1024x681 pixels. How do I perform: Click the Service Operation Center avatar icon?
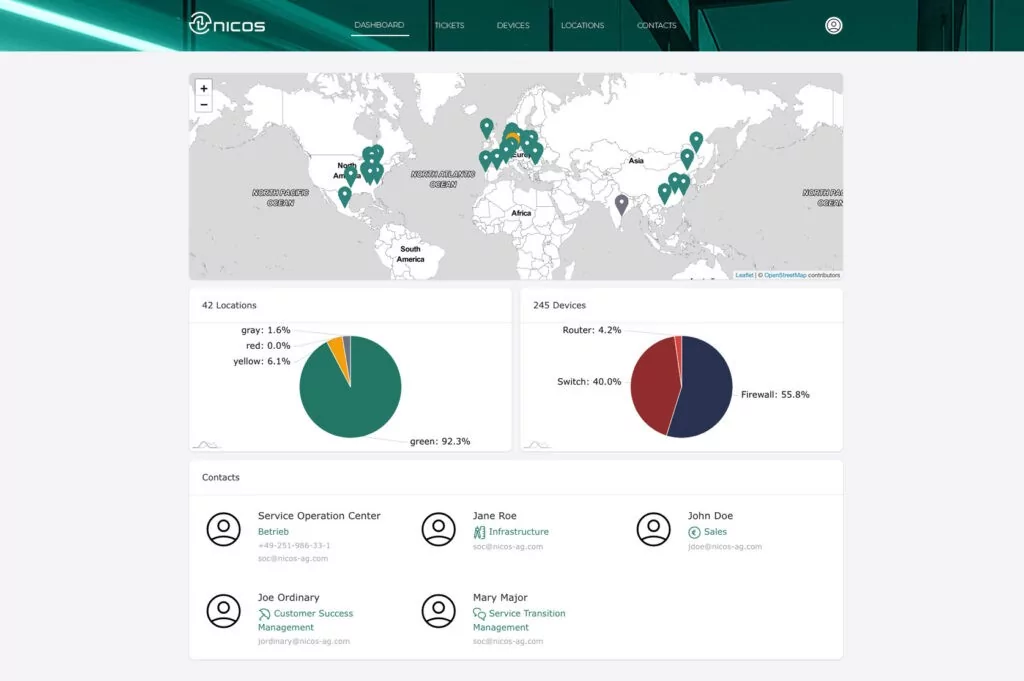coord(223,529)
